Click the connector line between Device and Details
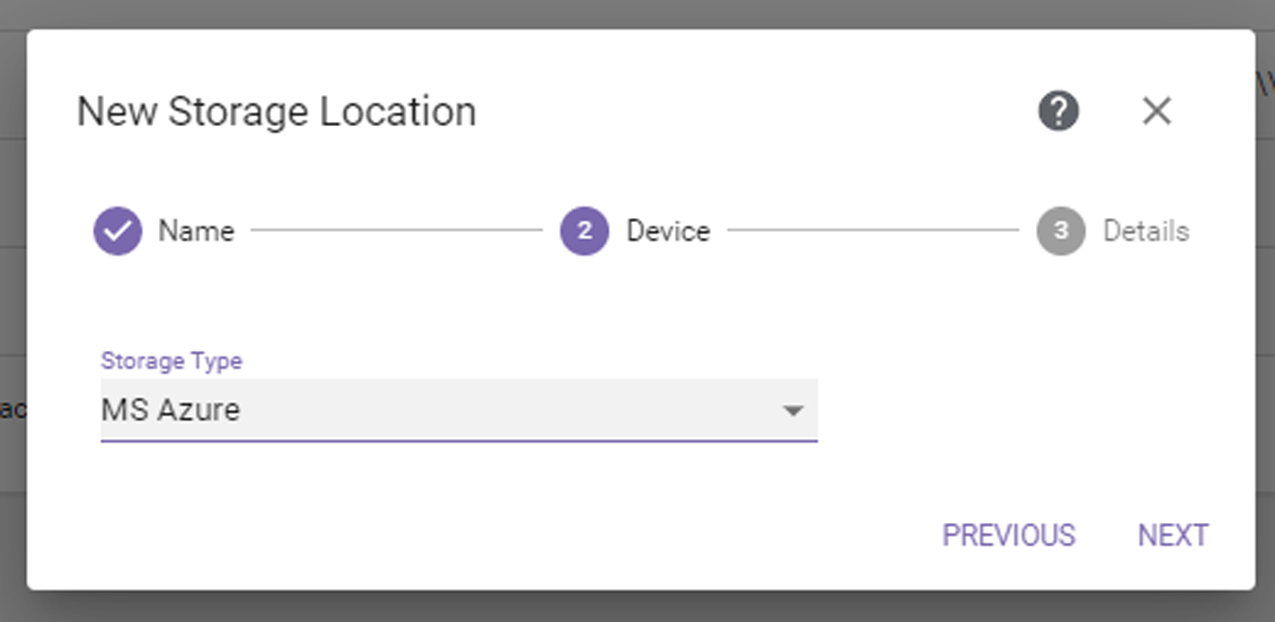 [x=873, y=231]
